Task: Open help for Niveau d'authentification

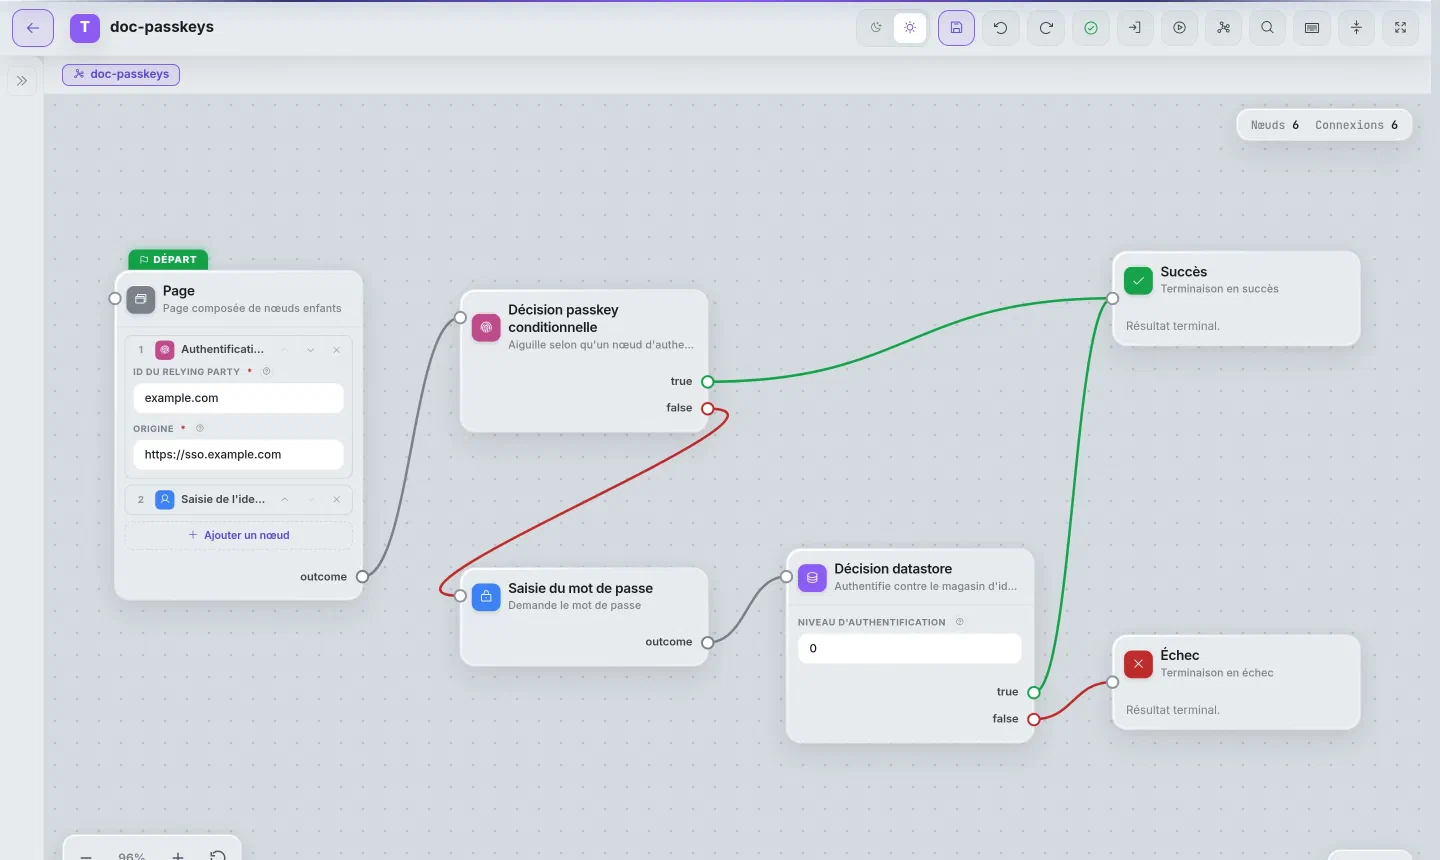Action: pyautogui.click(x=960, y=622)
